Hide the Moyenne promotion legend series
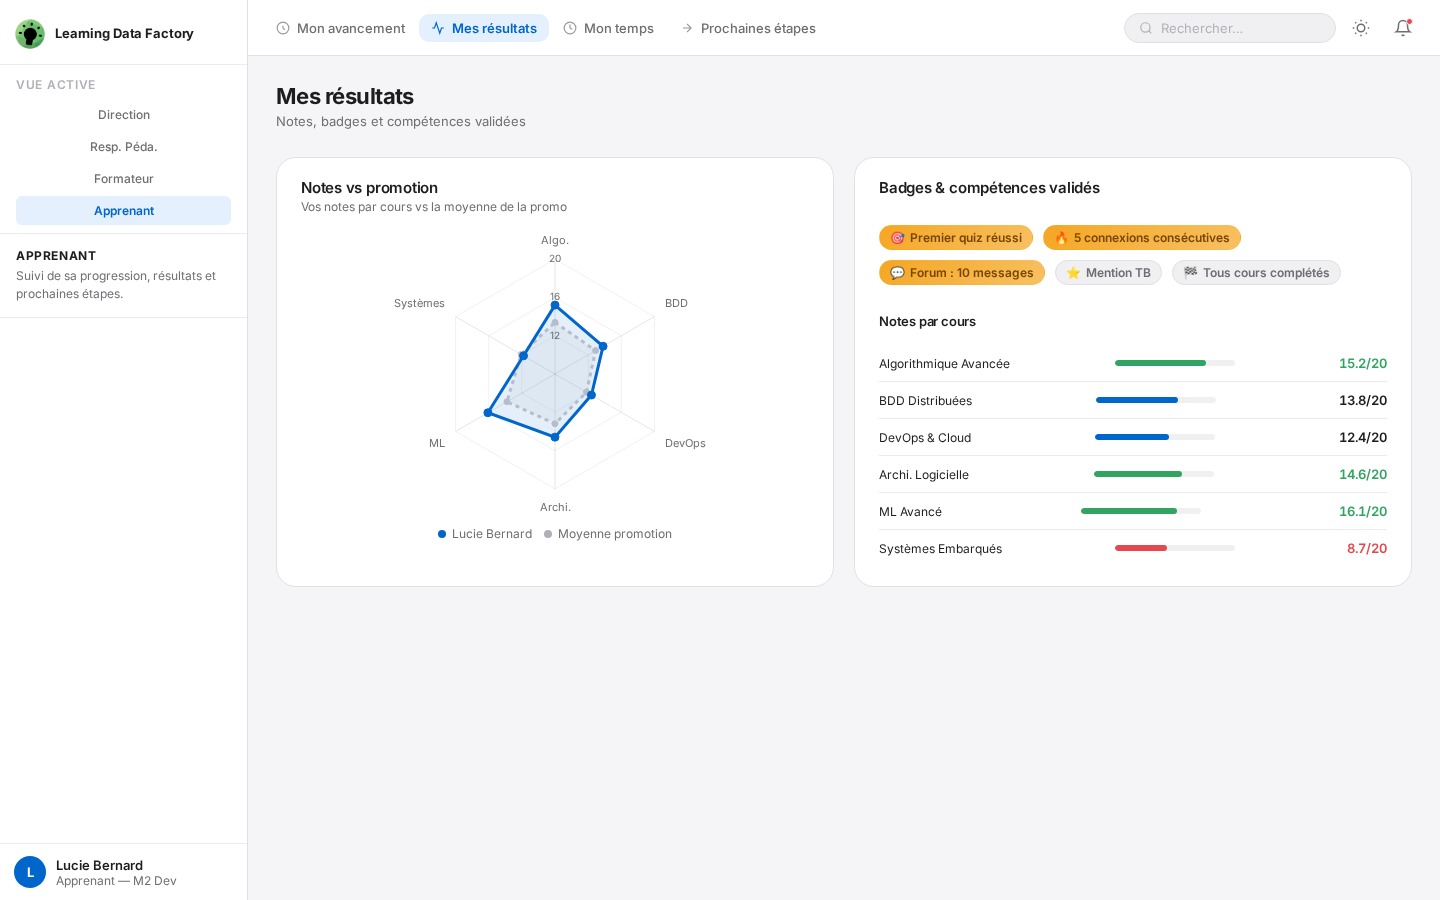 (x=608, y=534)
